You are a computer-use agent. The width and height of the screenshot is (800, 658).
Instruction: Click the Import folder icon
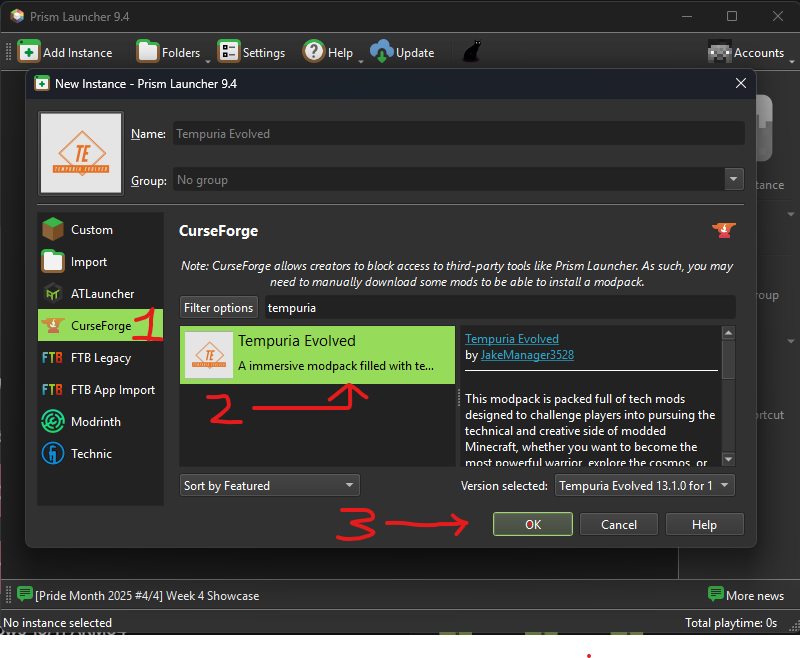(53, 261)
